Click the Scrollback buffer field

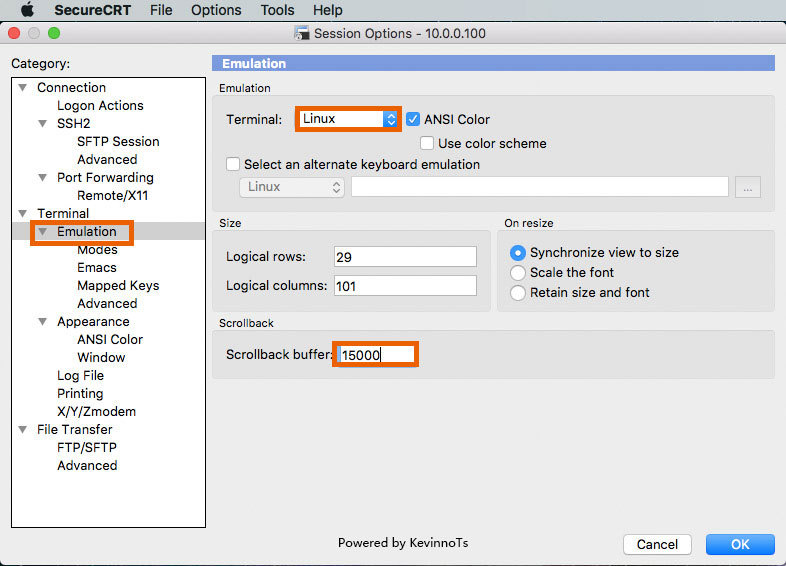[375, 355]
